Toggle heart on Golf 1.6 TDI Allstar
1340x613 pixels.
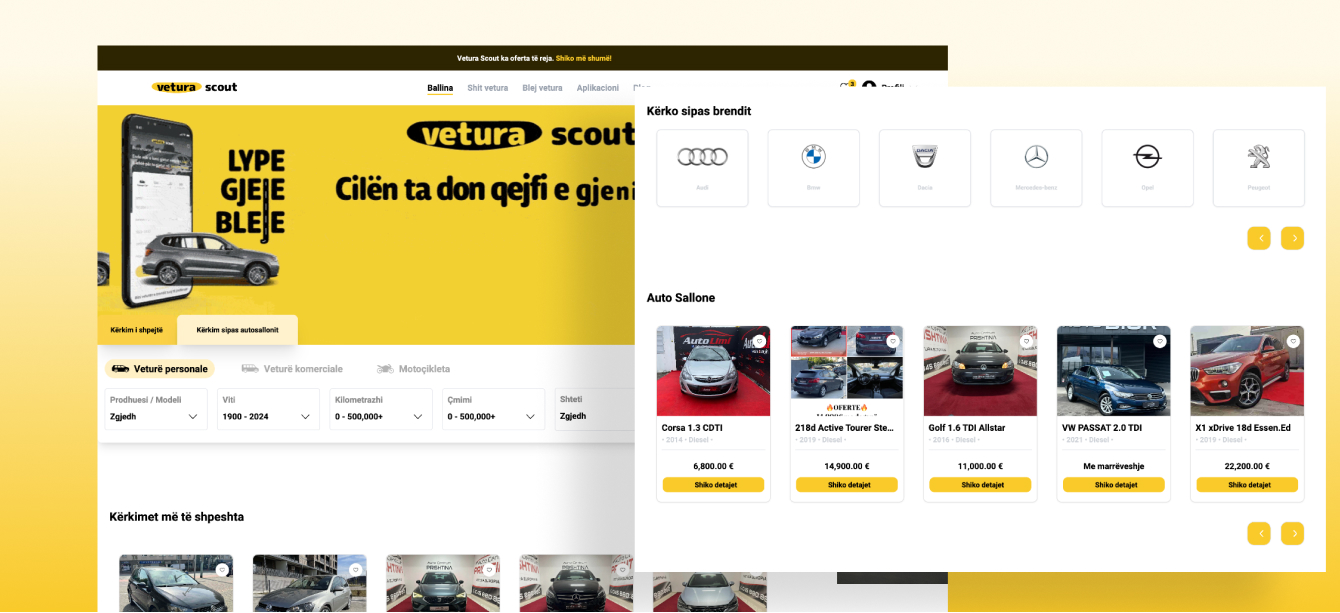[1026, 341]
